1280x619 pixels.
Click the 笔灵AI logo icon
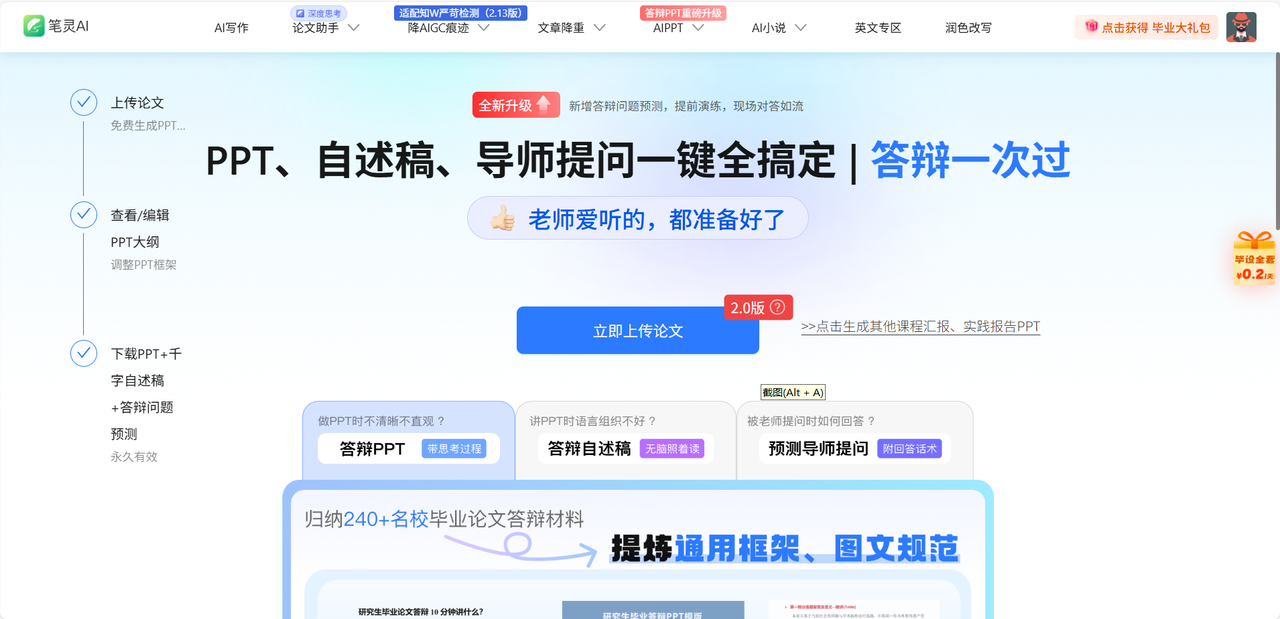click(34, 26)
